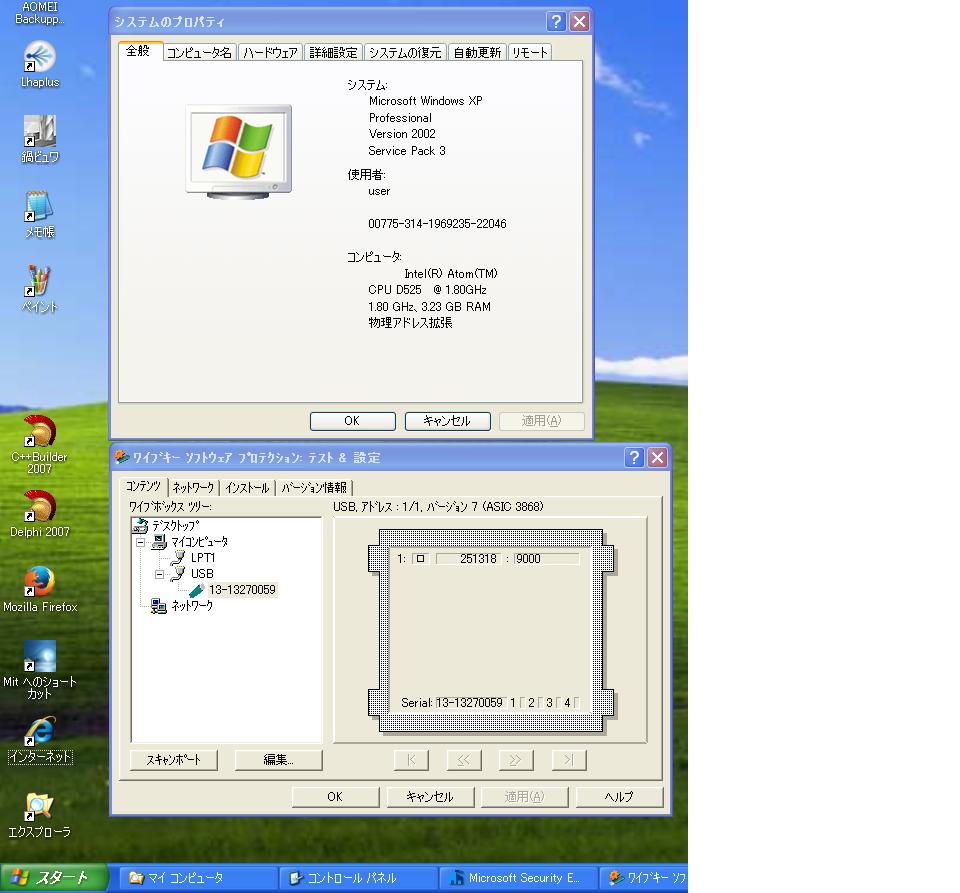Open the AOMEI Backupper desktop icon
This screenshot has height=893, width=960.
tap(40, 12)
